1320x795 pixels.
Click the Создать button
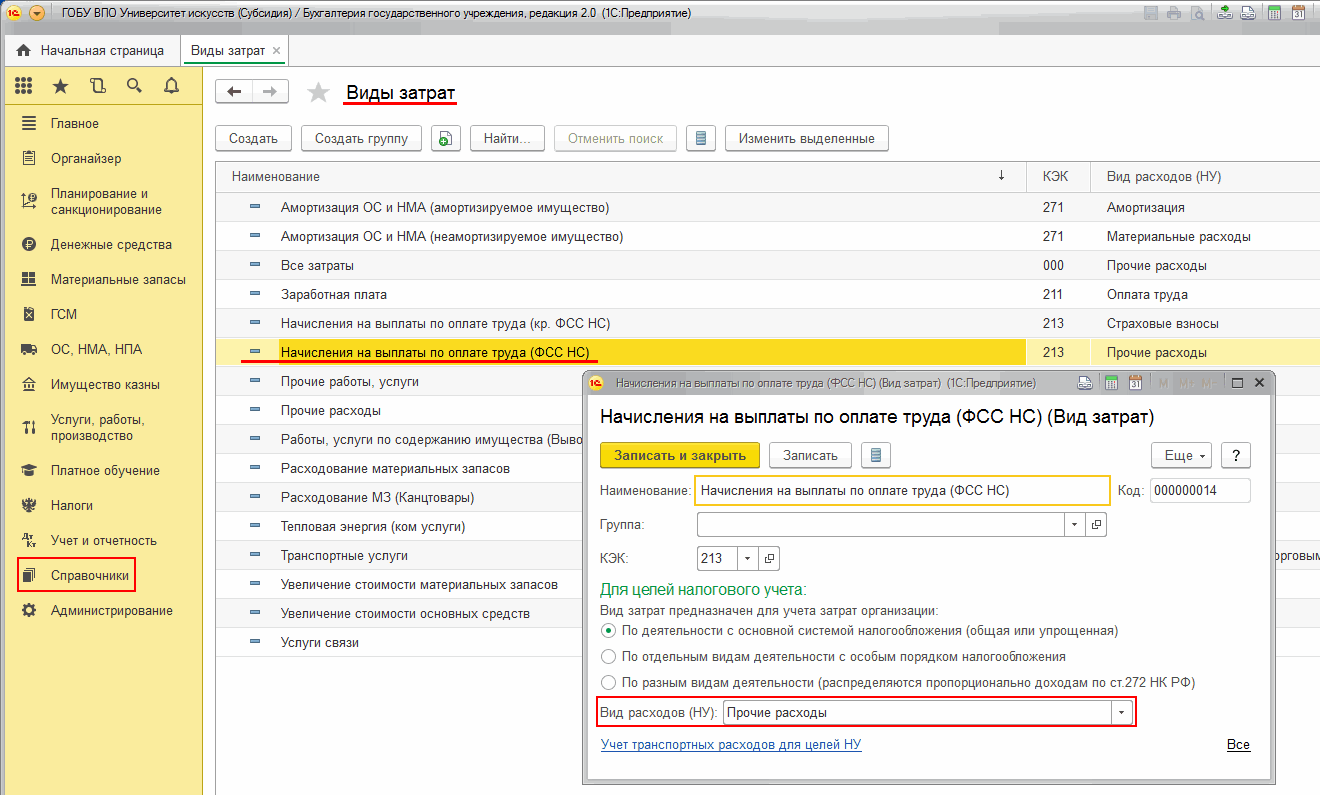point(253,139)
